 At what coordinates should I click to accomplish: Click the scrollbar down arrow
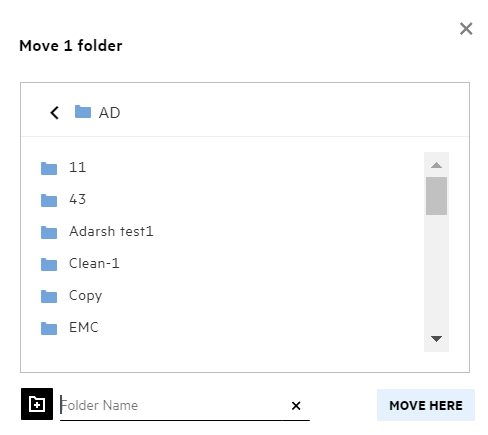436,339
